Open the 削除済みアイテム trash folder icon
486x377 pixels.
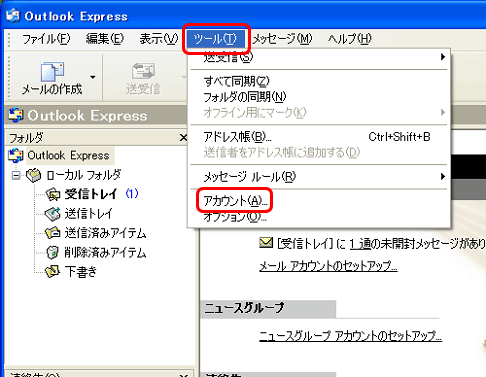[x=52, y=252]
